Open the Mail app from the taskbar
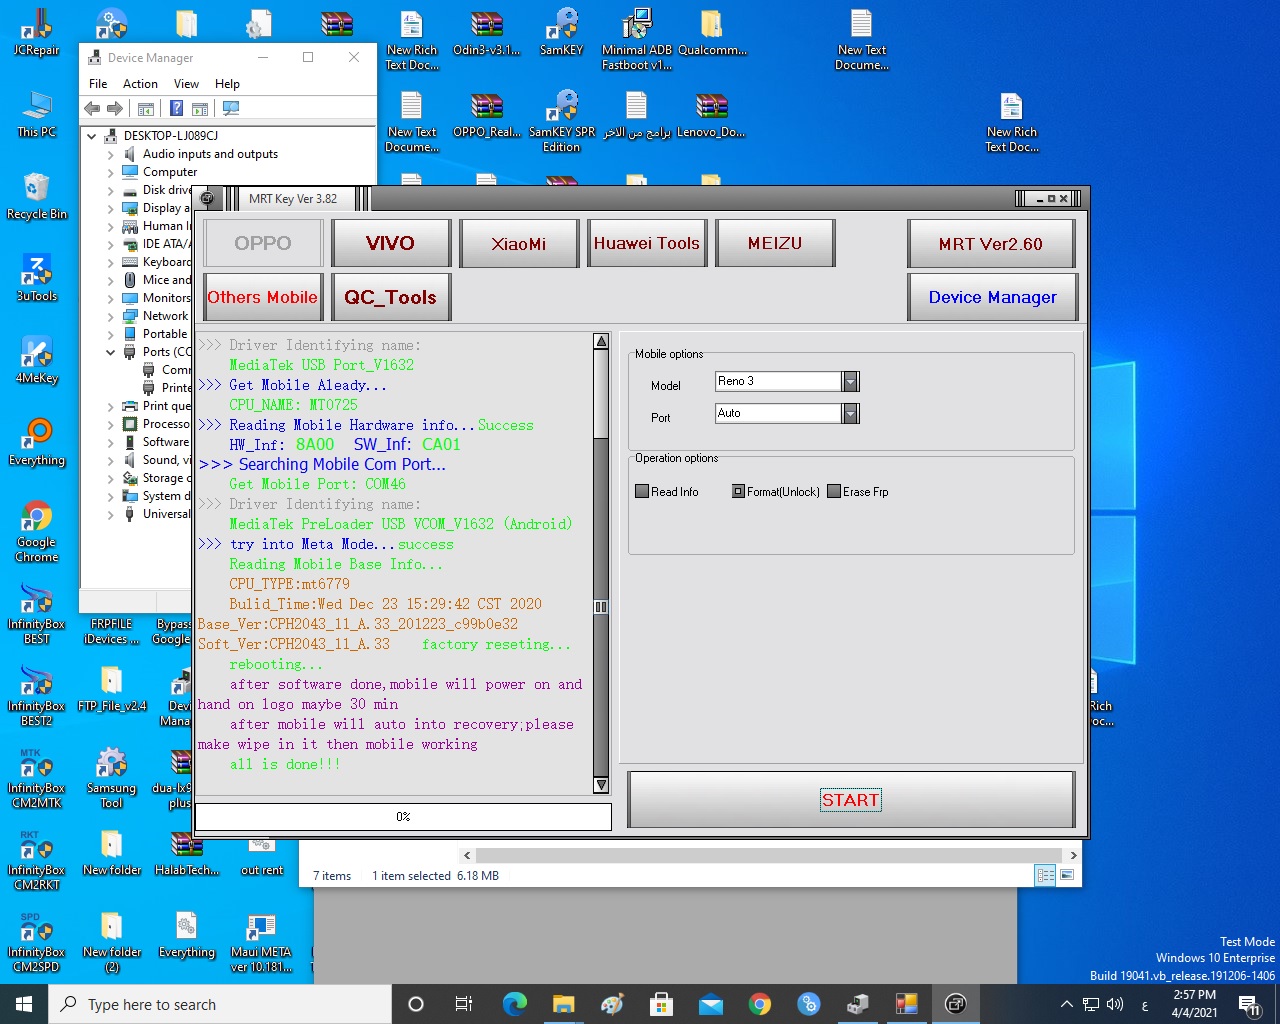The width and height of the screenshot is (1280, 1024). (711, 1004)
